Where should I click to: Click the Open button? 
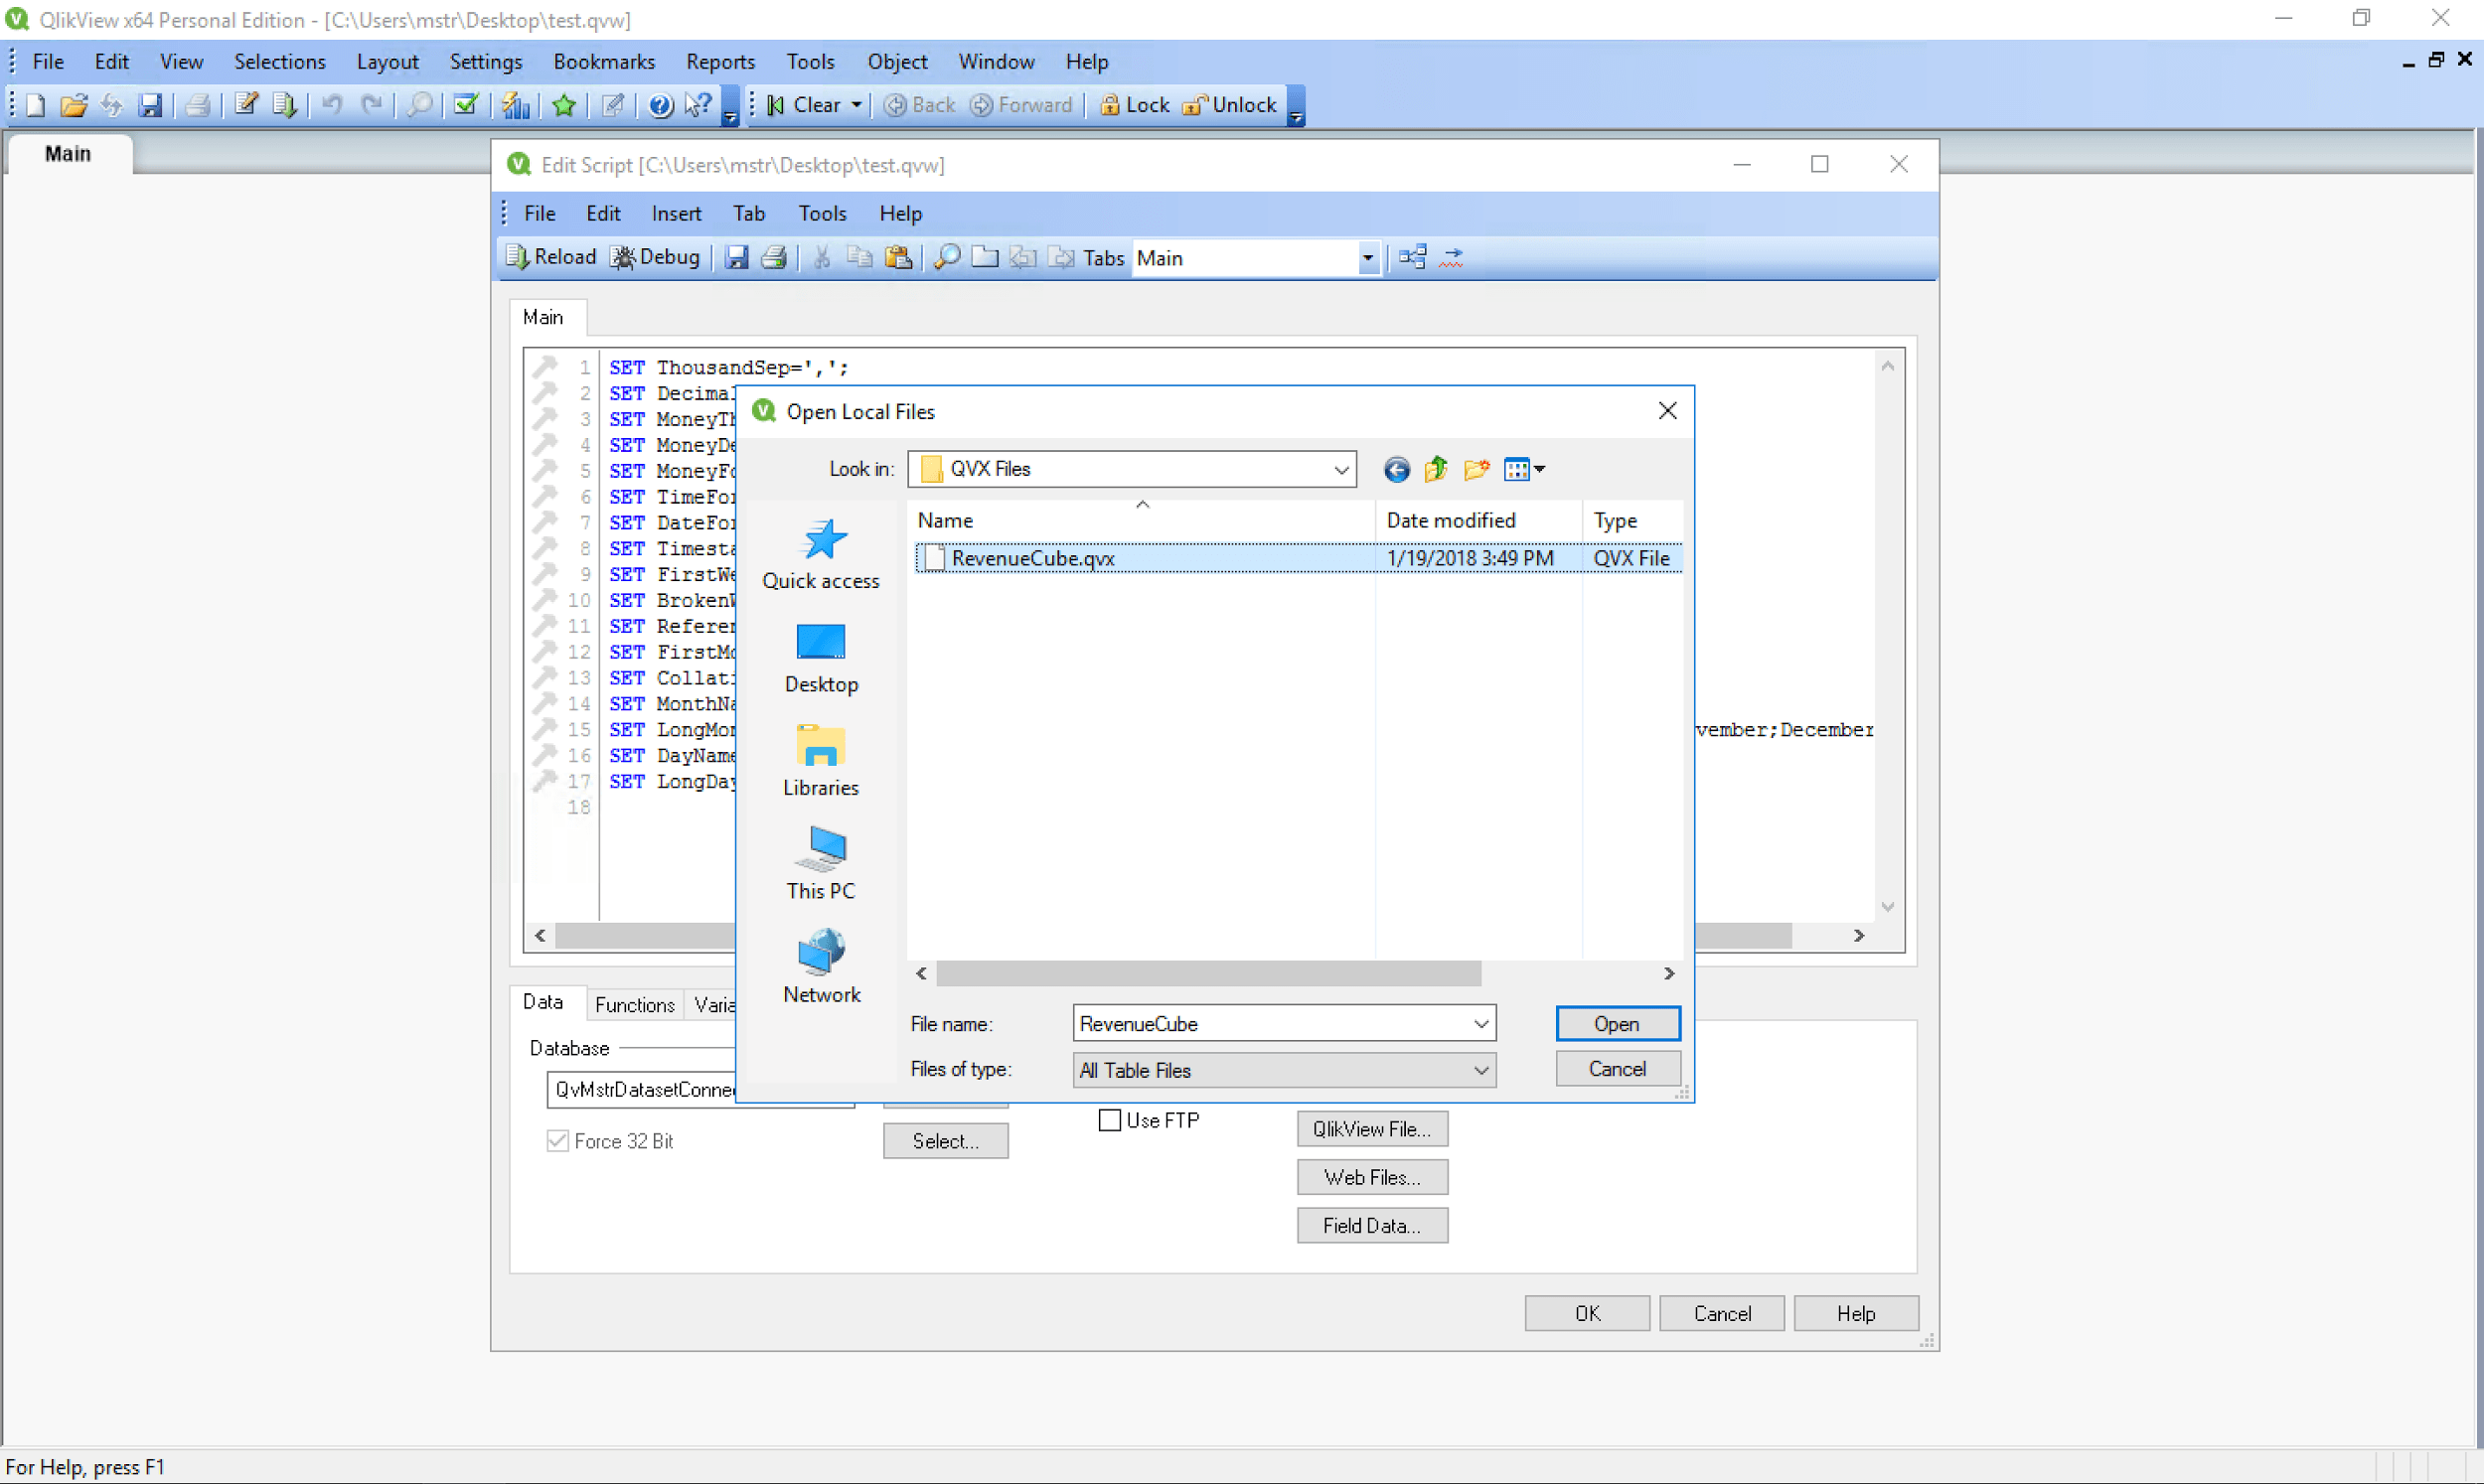(x=1616, y=1024)
